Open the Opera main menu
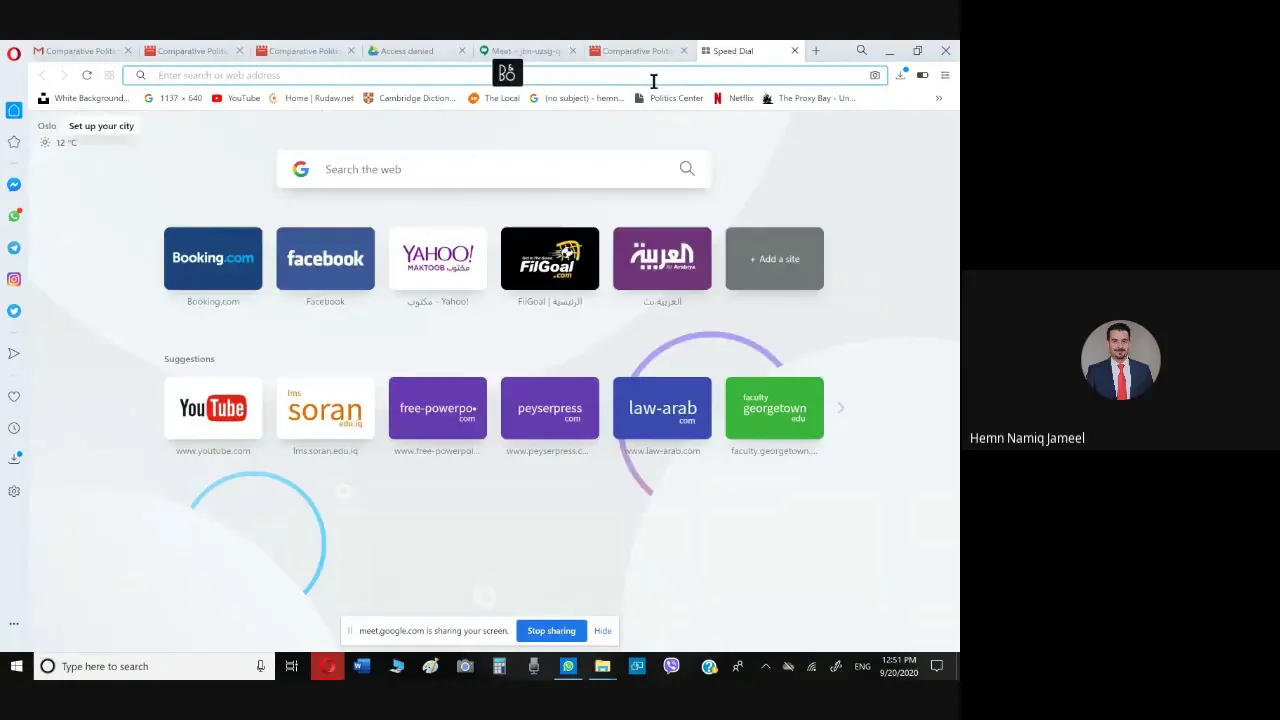1280x720 pixels. 14,54
